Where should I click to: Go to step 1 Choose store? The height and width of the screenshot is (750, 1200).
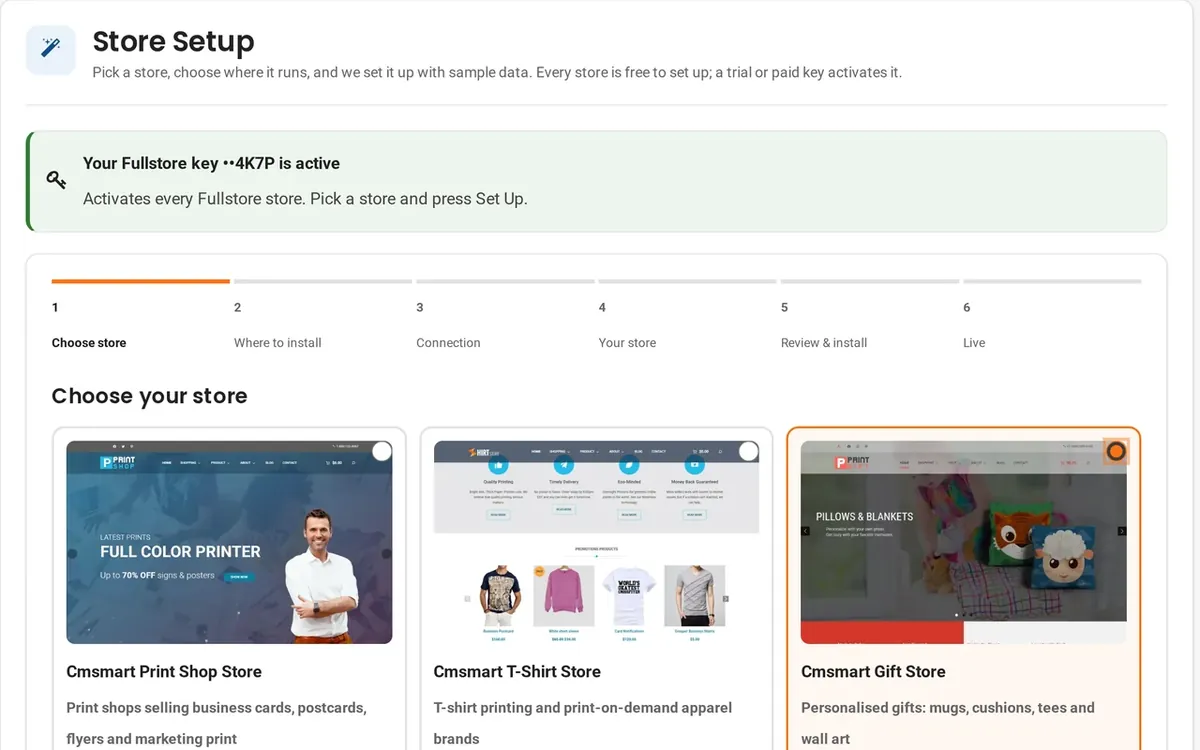(x=141, y=314)
